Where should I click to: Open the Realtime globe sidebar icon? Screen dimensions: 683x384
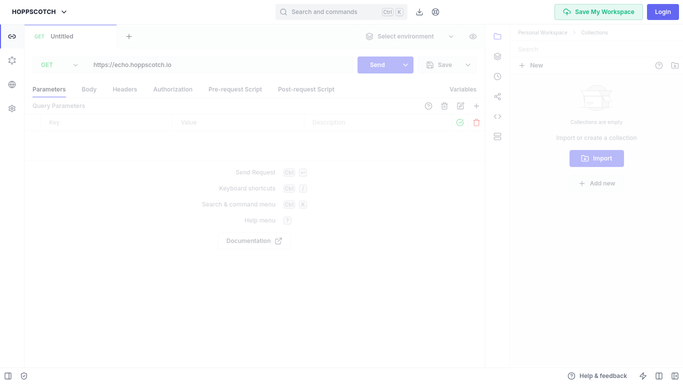pyautogui.click(x=12, y=84)
